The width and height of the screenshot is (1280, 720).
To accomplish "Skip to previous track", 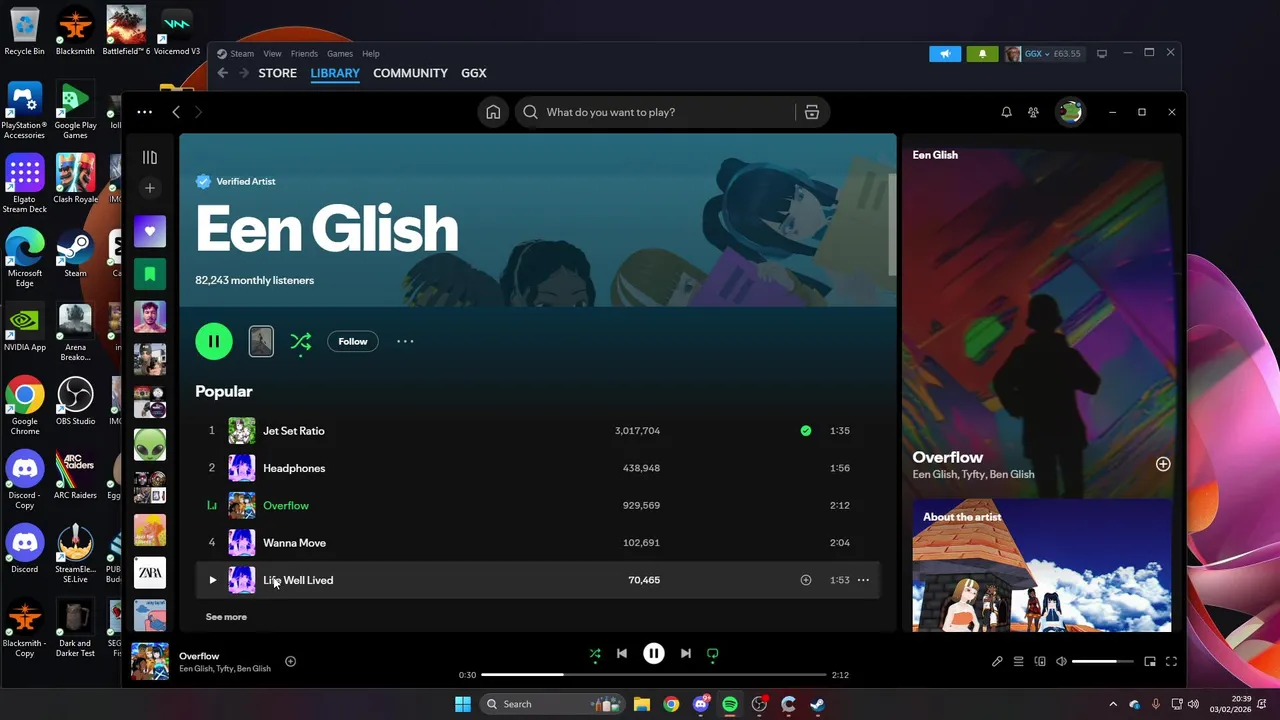I will coord(622,654).
